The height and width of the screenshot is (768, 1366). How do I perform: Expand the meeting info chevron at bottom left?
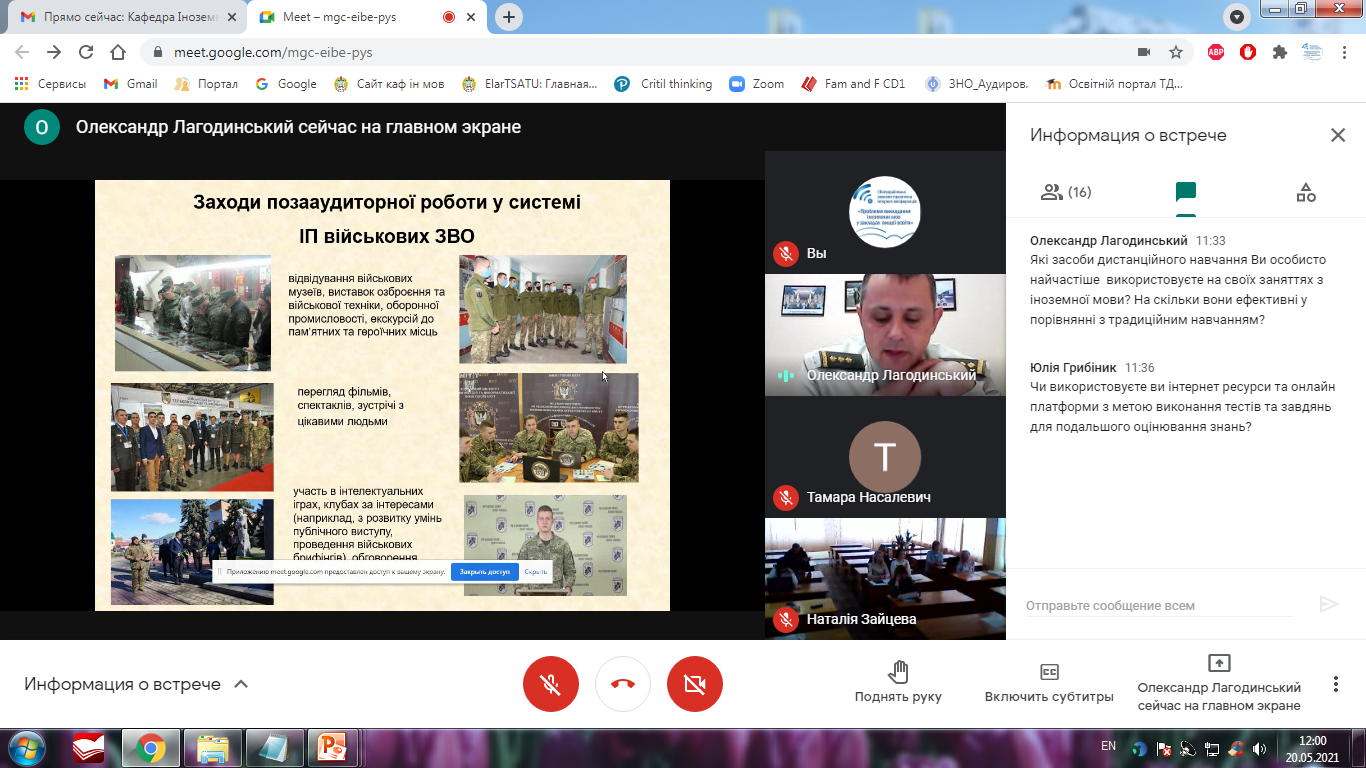240,684
